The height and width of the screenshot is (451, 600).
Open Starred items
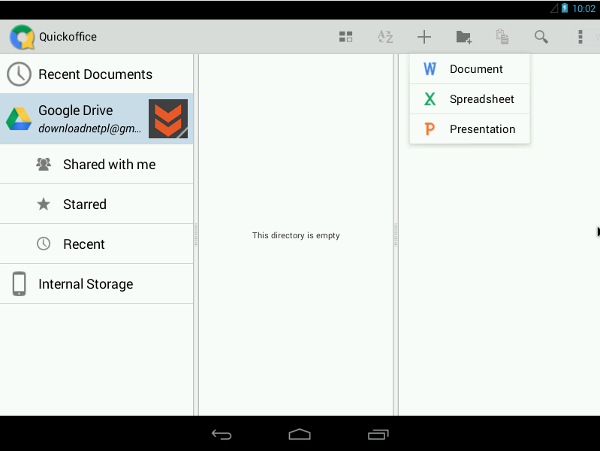(96, 204)
